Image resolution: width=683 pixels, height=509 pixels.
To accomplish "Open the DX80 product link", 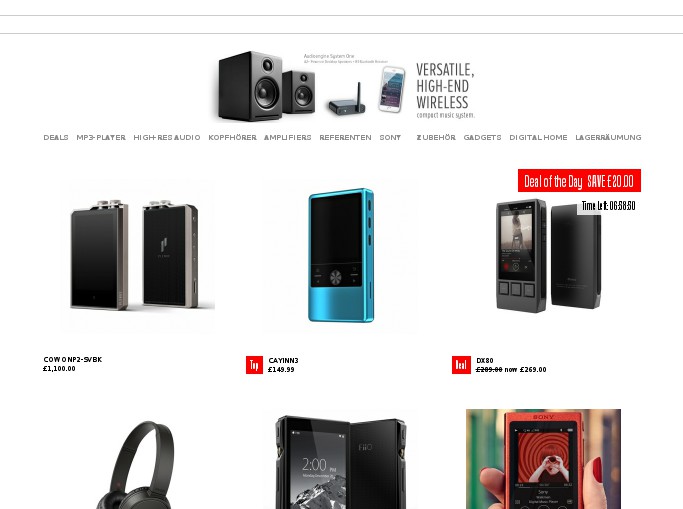I will click(485, 361).
